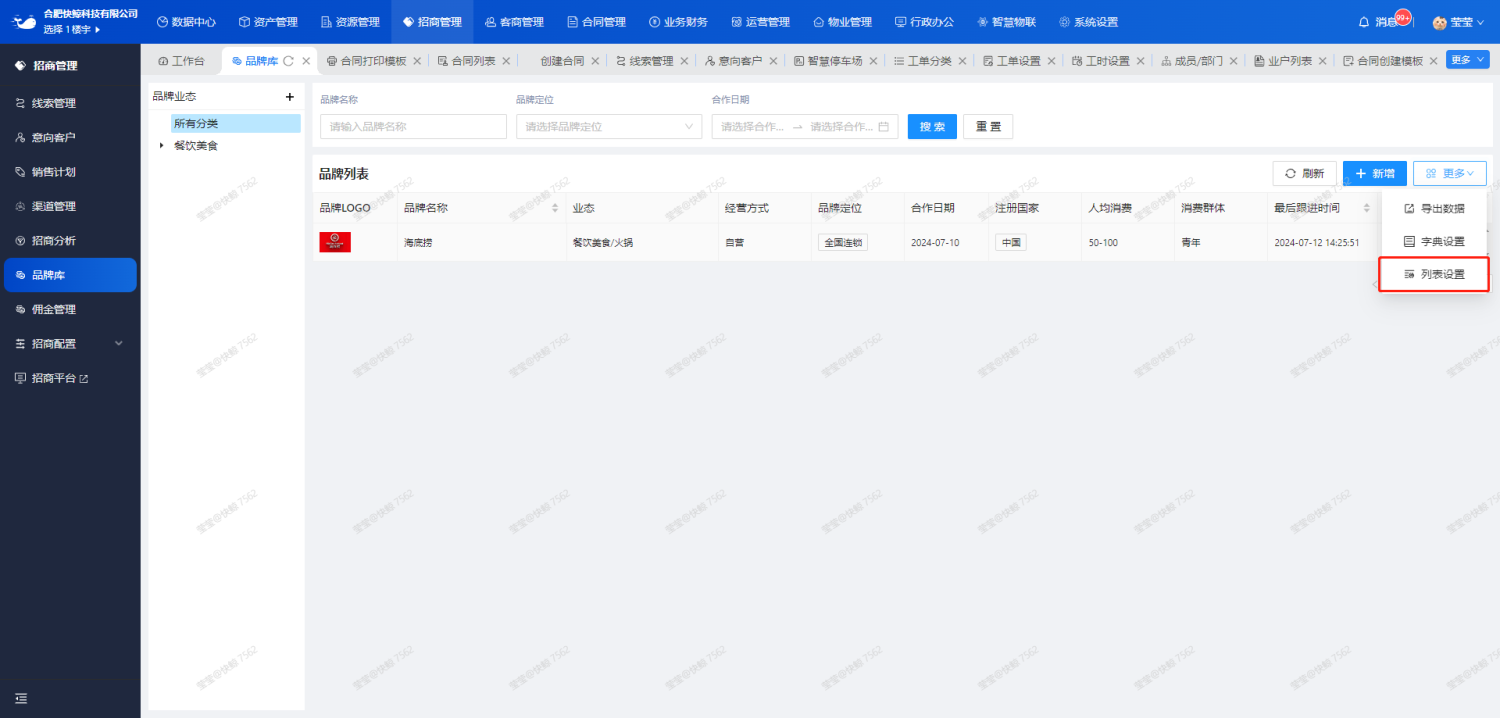The height and width of the screenshot is (718, 1500).
Task: Select 列表设置 from the dropdown menu
Action: point(1434,274)
